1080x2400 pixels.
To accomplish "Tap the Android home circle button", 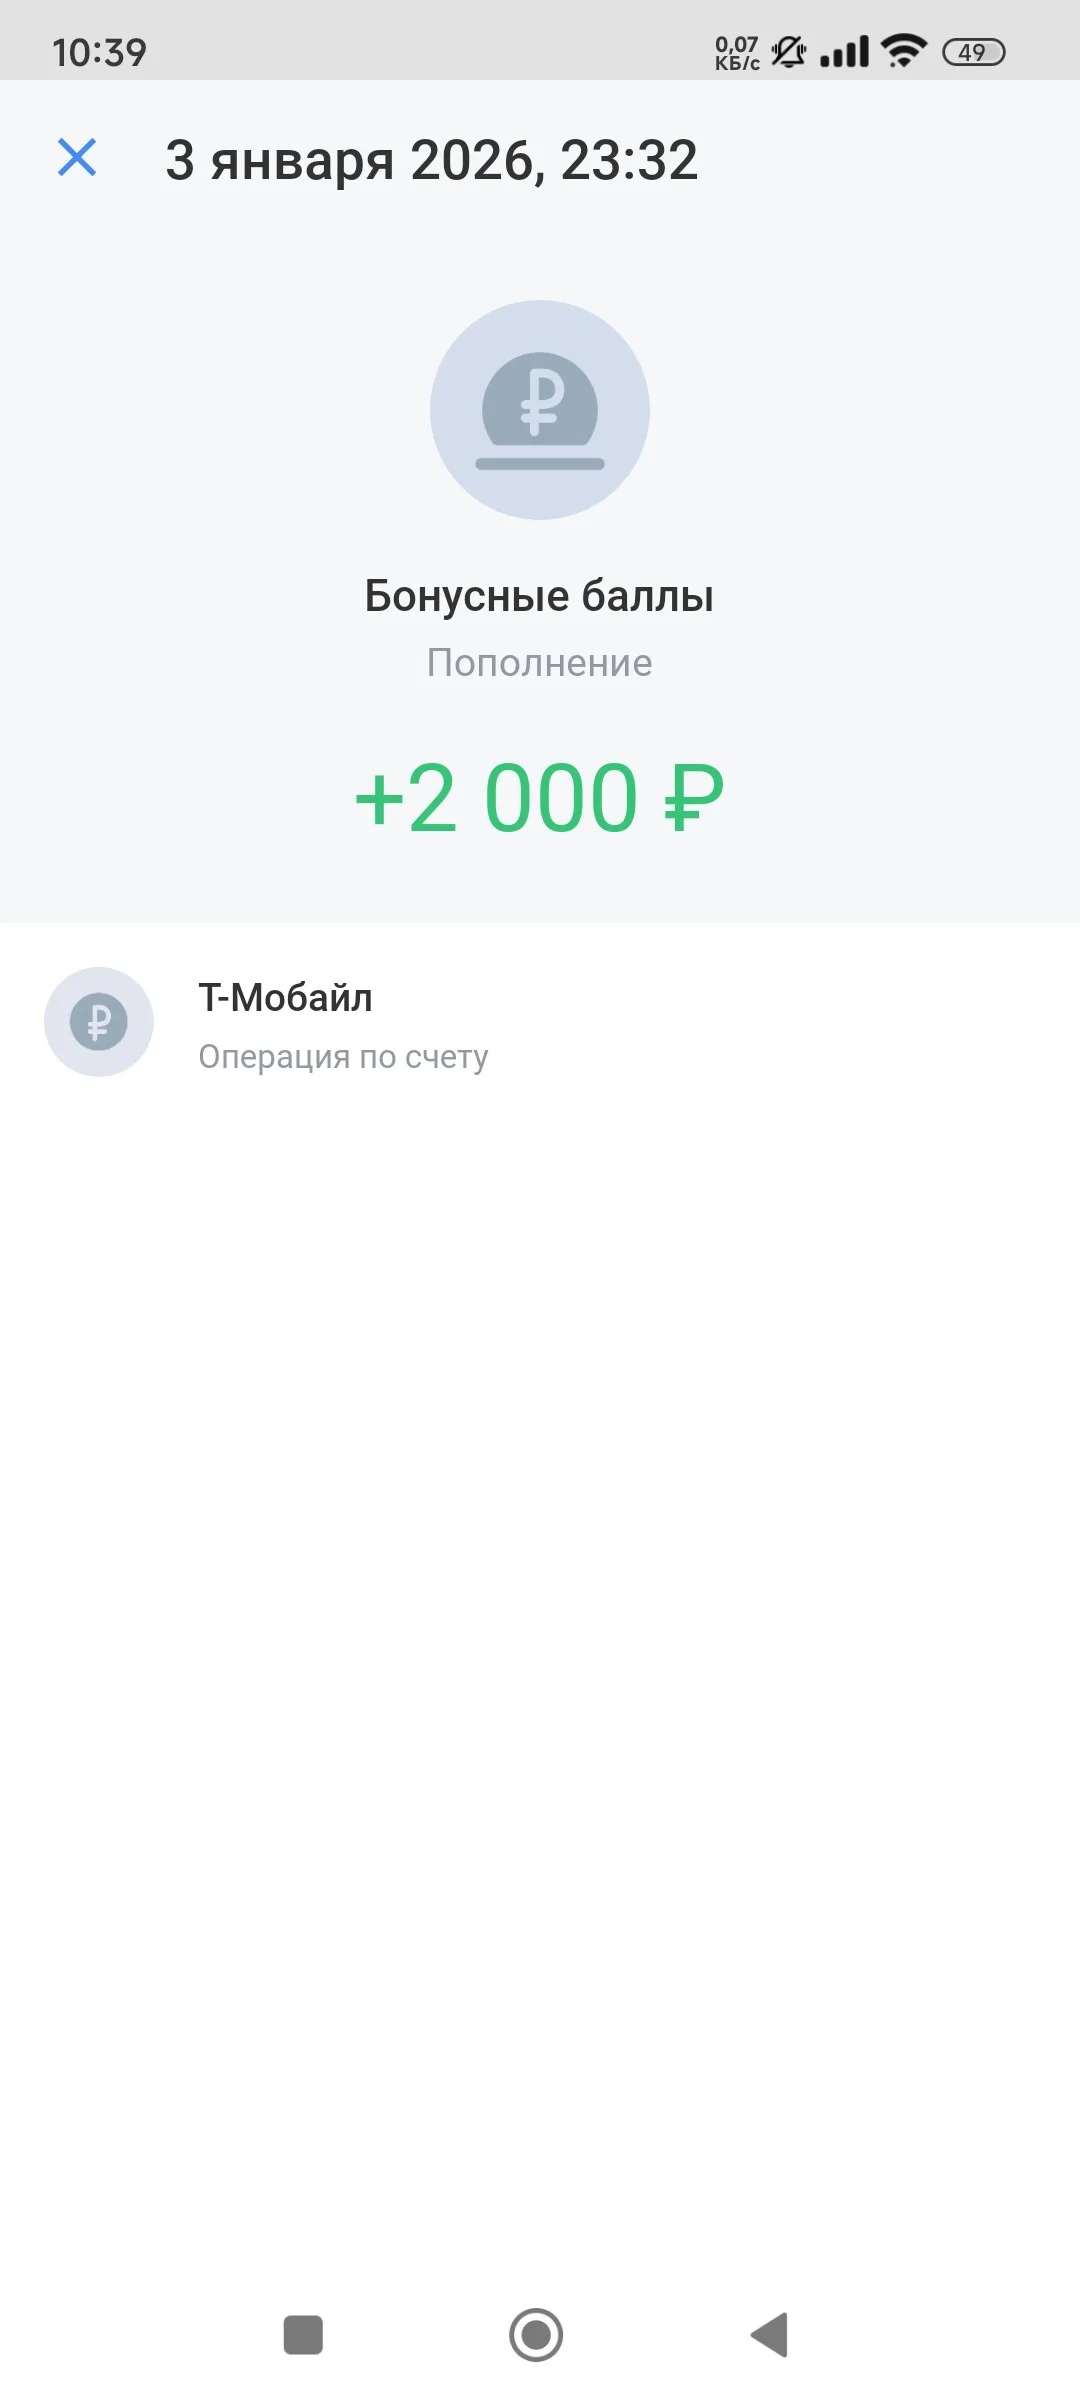I will point(536,2335).
